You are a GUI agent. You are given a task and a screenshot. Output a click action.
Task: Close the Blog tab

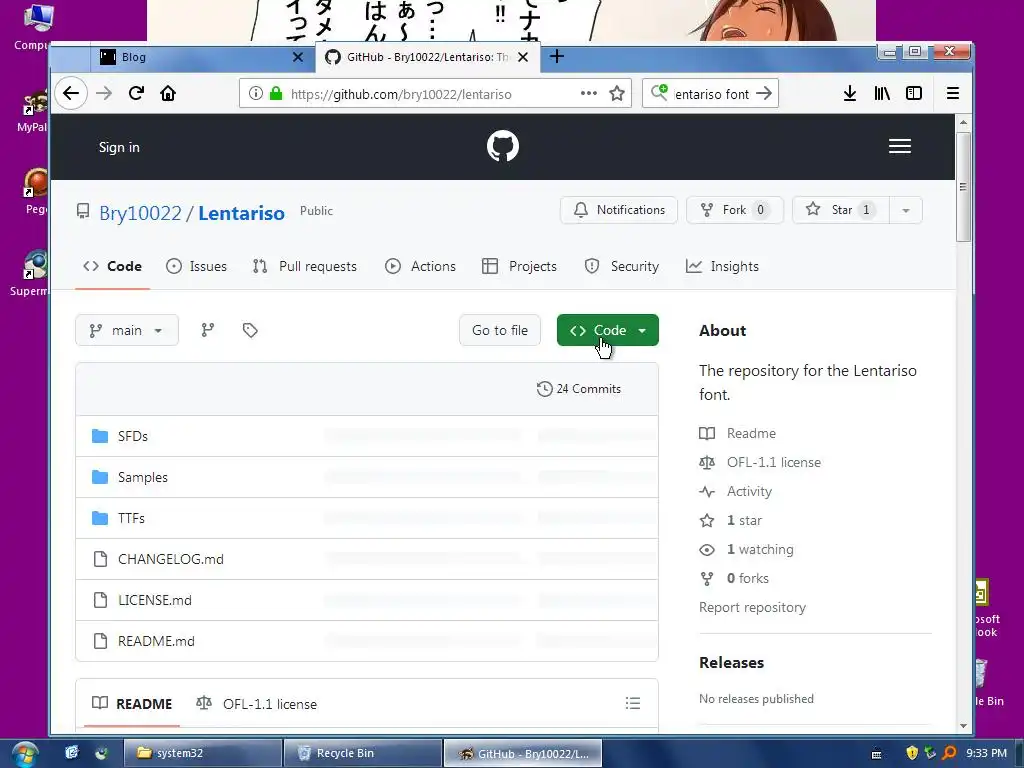(298, 57)
